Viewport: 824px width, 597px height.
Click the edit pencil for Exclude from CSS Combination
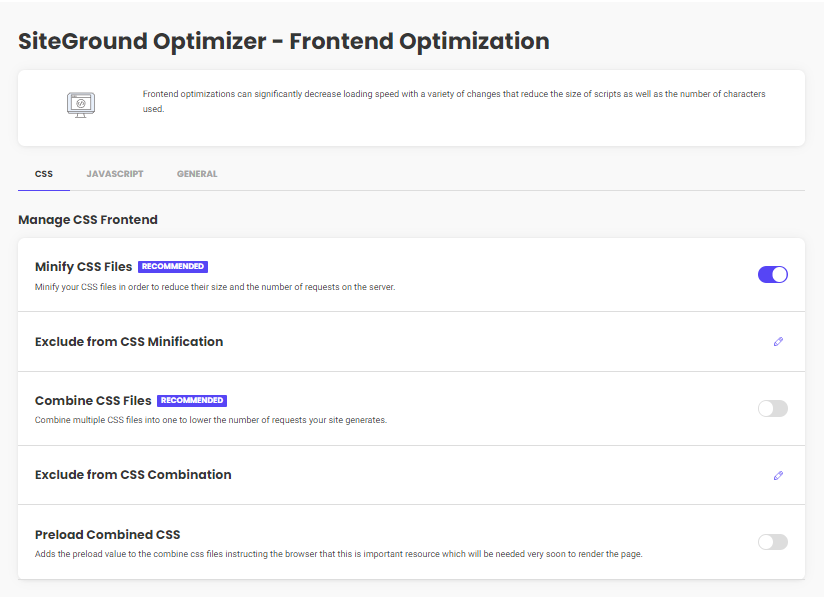(778, 475)
